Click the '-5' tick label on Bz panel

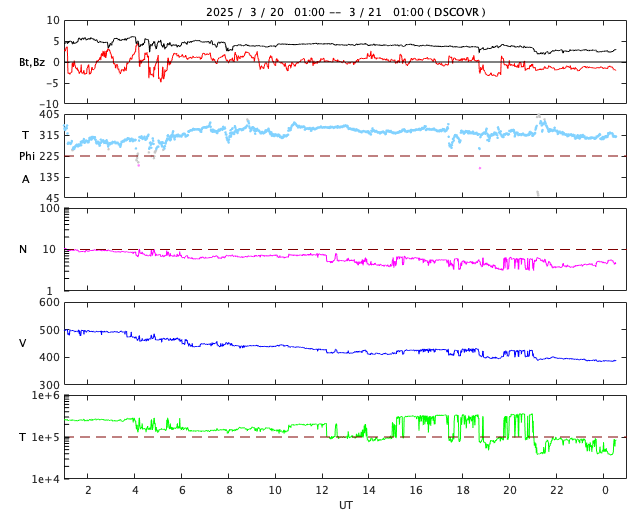53,83
